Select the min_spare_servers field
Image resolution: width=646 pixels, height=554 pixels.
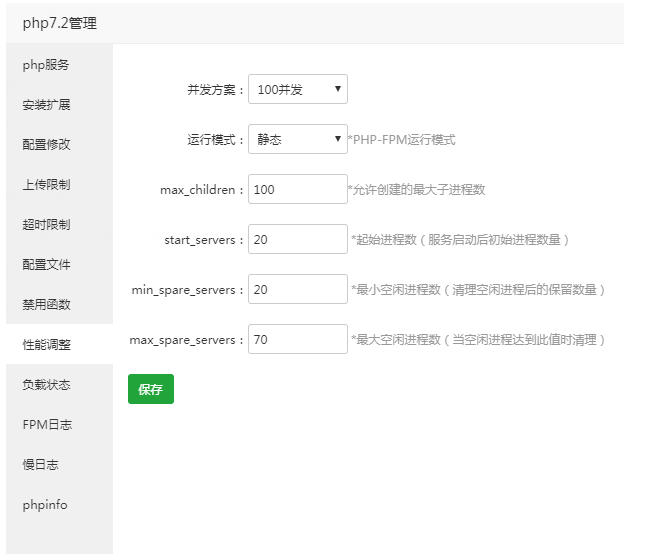tap(298, 289)
